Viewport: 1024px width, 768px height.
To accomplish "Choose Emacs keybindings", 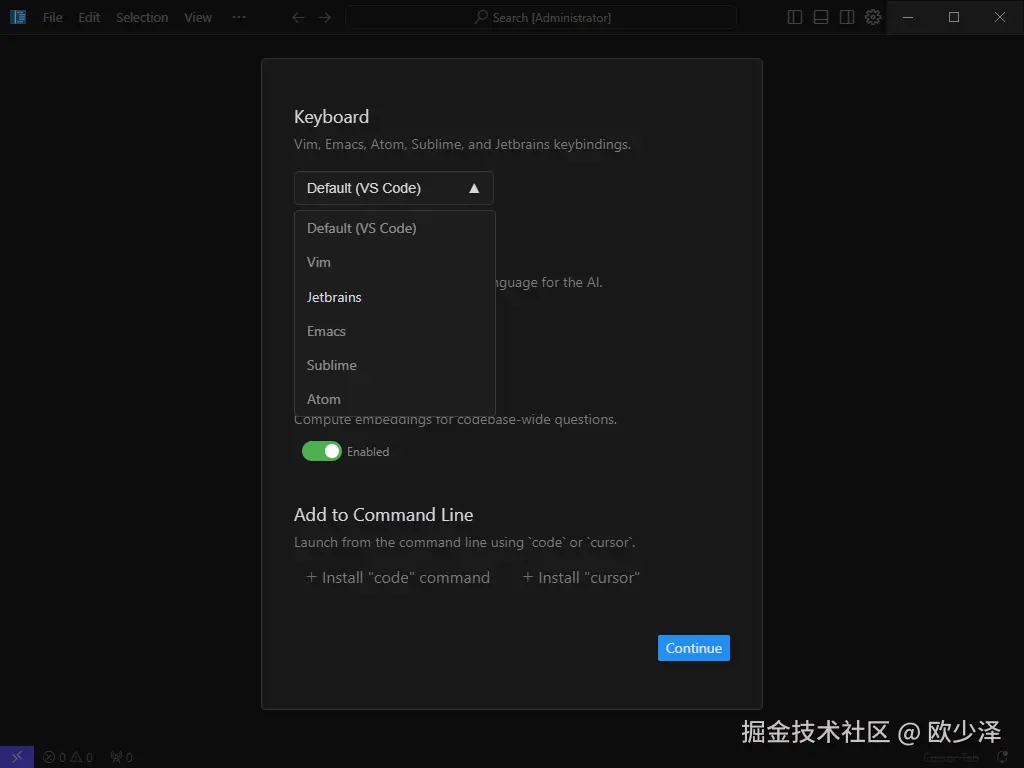I will pos(394,331).
